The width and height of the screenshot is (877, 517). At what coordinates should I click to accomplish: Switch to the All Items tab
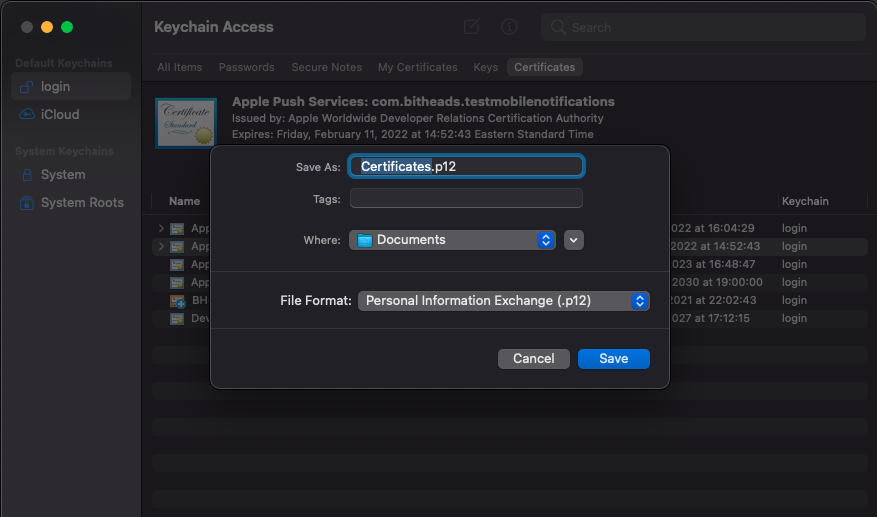pyautogui.click(x=180, y=67)
